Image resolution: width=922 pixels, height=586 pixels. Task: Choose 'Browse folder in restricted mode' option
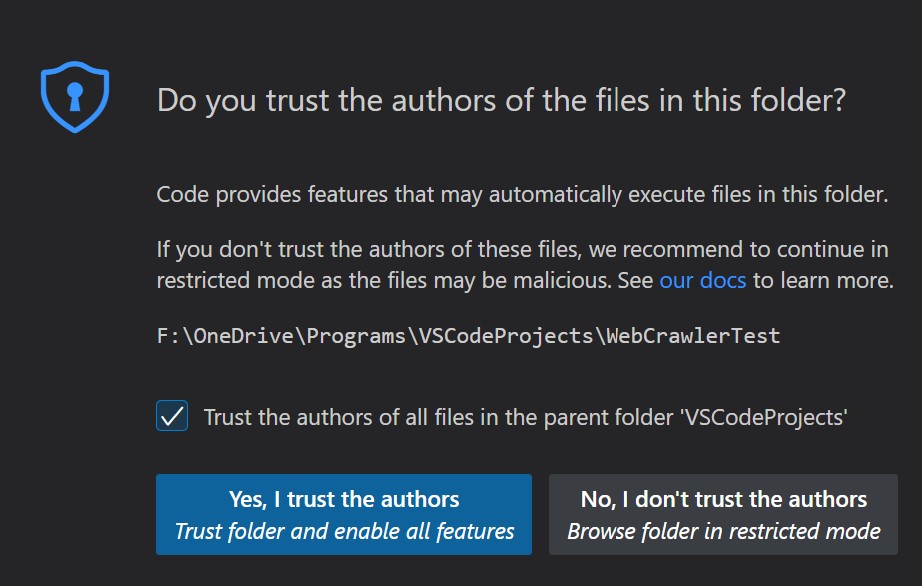point(724,531)
